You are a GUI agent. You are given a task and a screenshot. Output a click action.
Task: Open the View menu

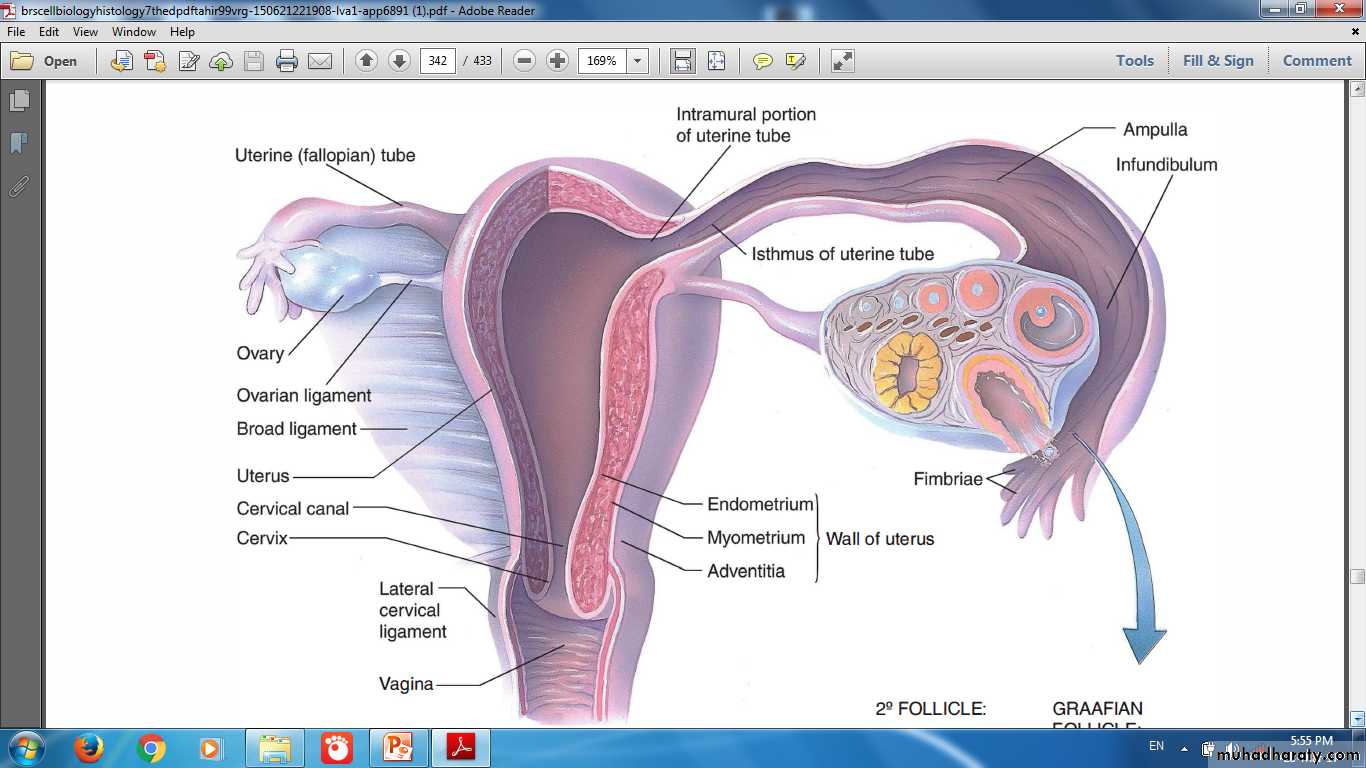(x=85, y=32)
